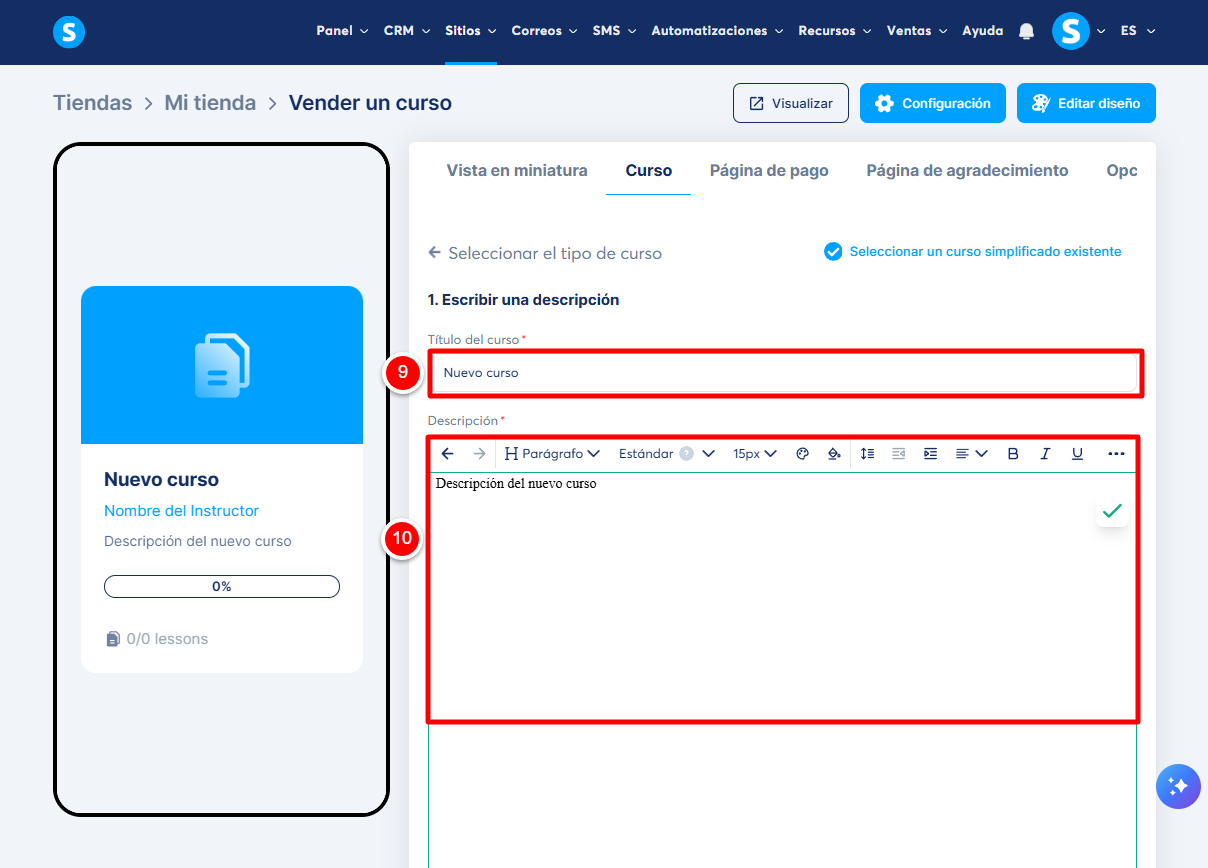This screenshot has width=1208, height=868.
Task: Open the Ayuda menu item
Action: click(x=982, y=31)
